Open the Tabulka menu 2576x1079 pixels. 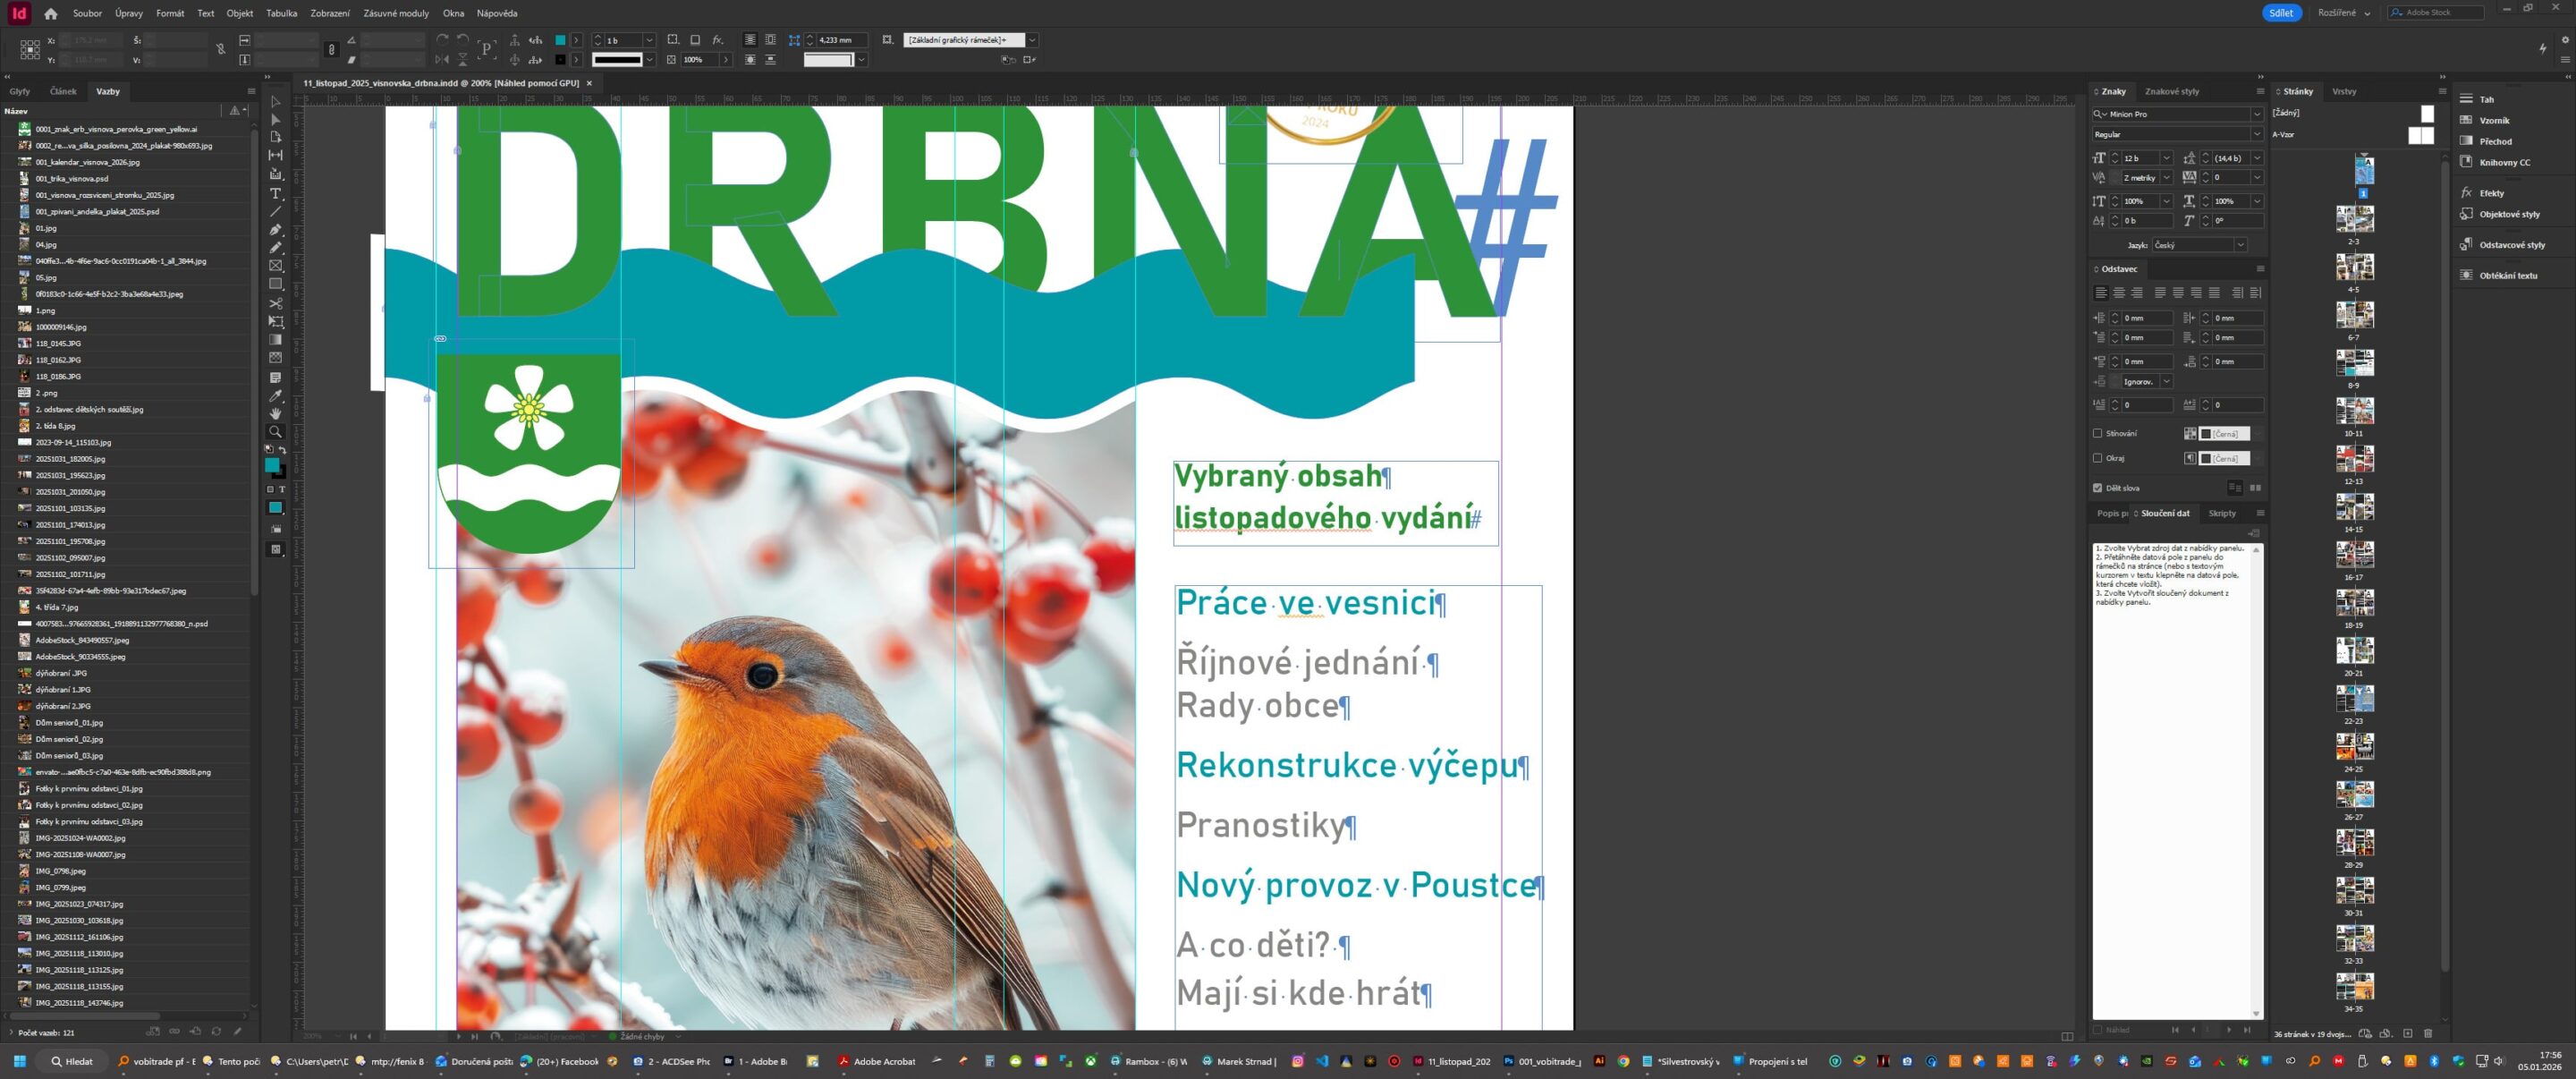click(281, 13)
